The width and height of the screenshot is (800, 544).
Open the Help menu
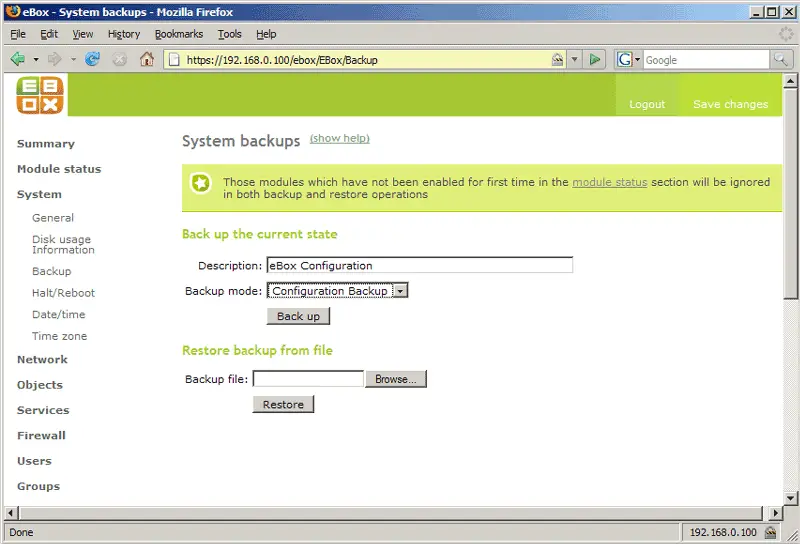[x=266, y=34]
